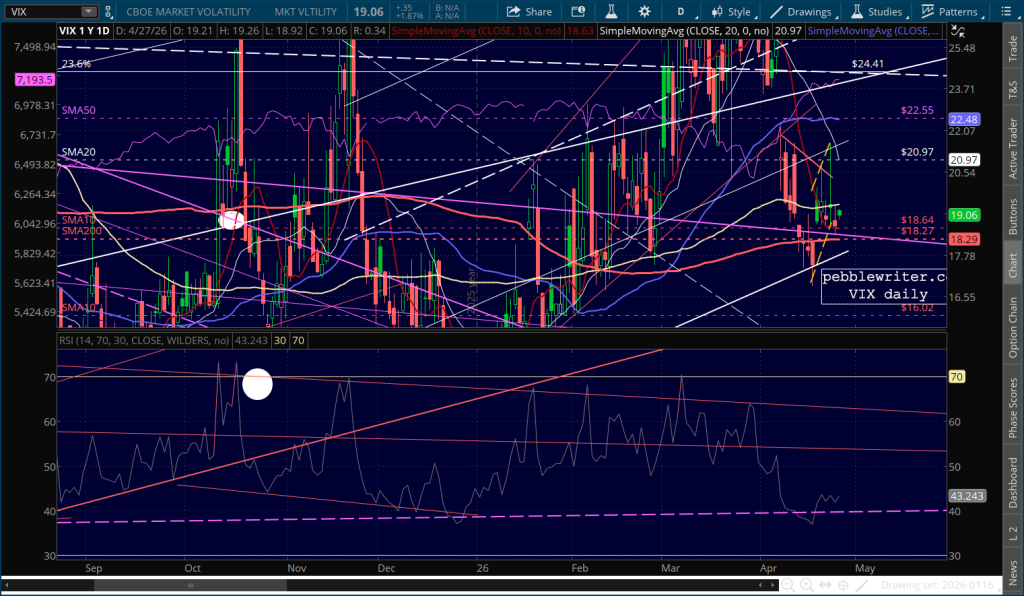Click the Share button in the toolbar
This screenshot has width=1024, height=596.
click(x=529, y=12)
